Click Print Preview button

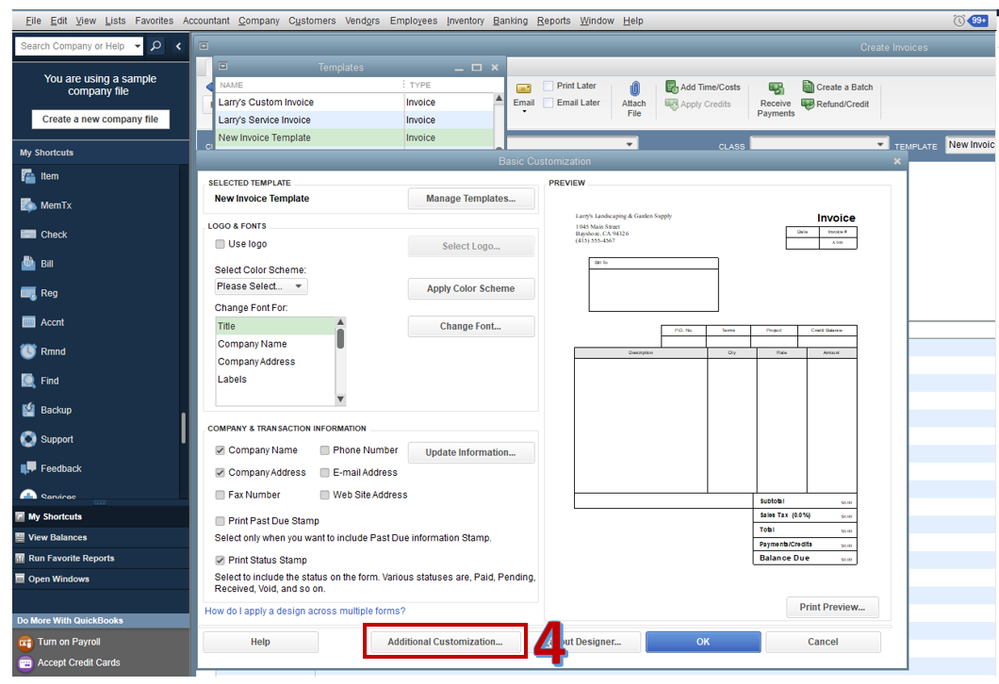pos(832,607)
